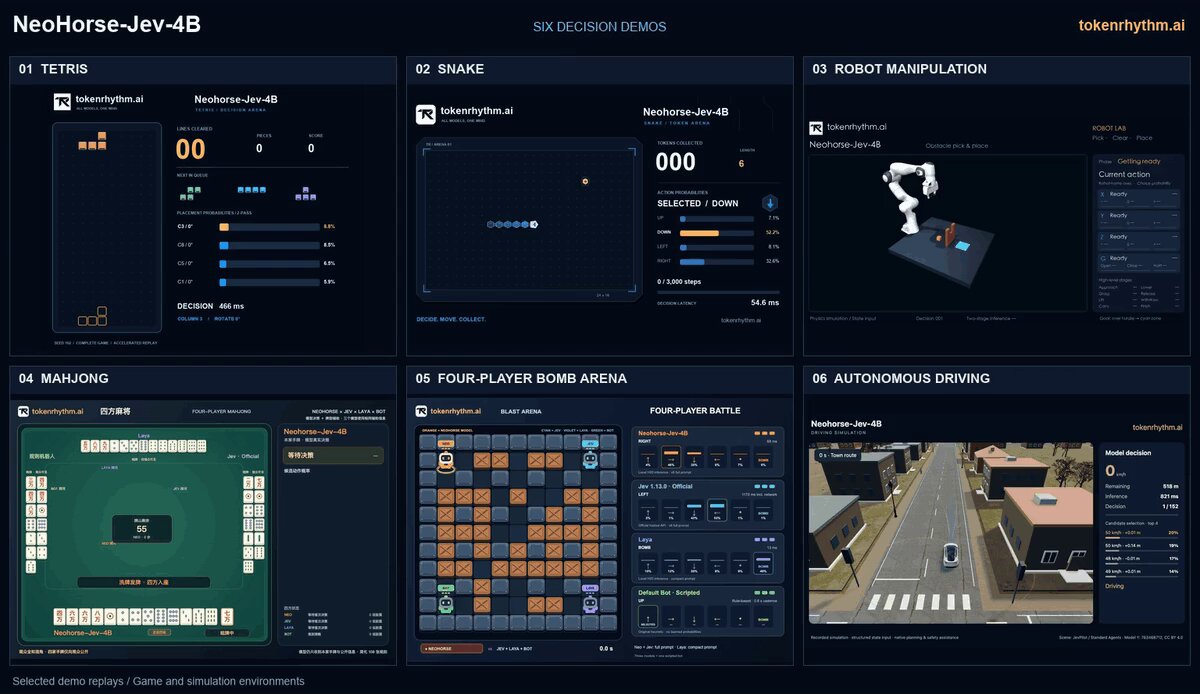Click the "tokenrhythm.ai" text in the page header
1200x694 pixels.
(1131, 25)
